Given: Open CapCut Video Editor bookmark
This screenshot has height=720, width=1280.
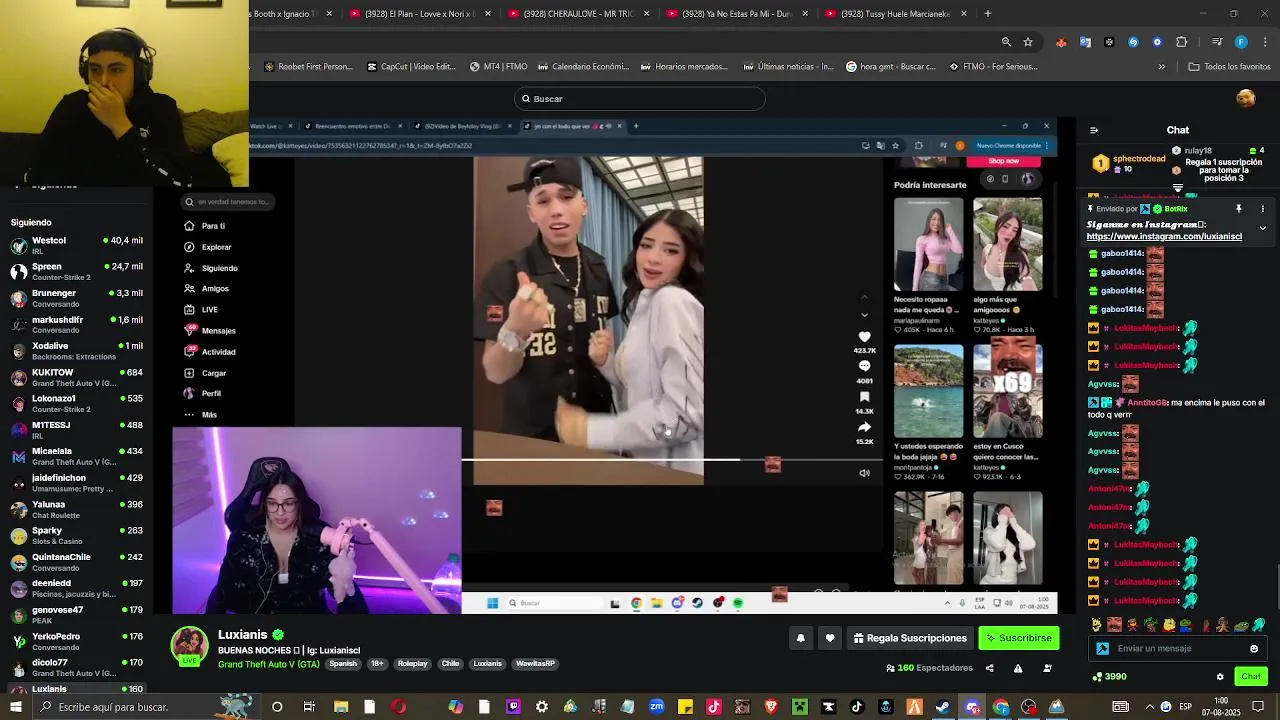Looking at the screenshot, I should pyautogui.click(x=411, y=67).
